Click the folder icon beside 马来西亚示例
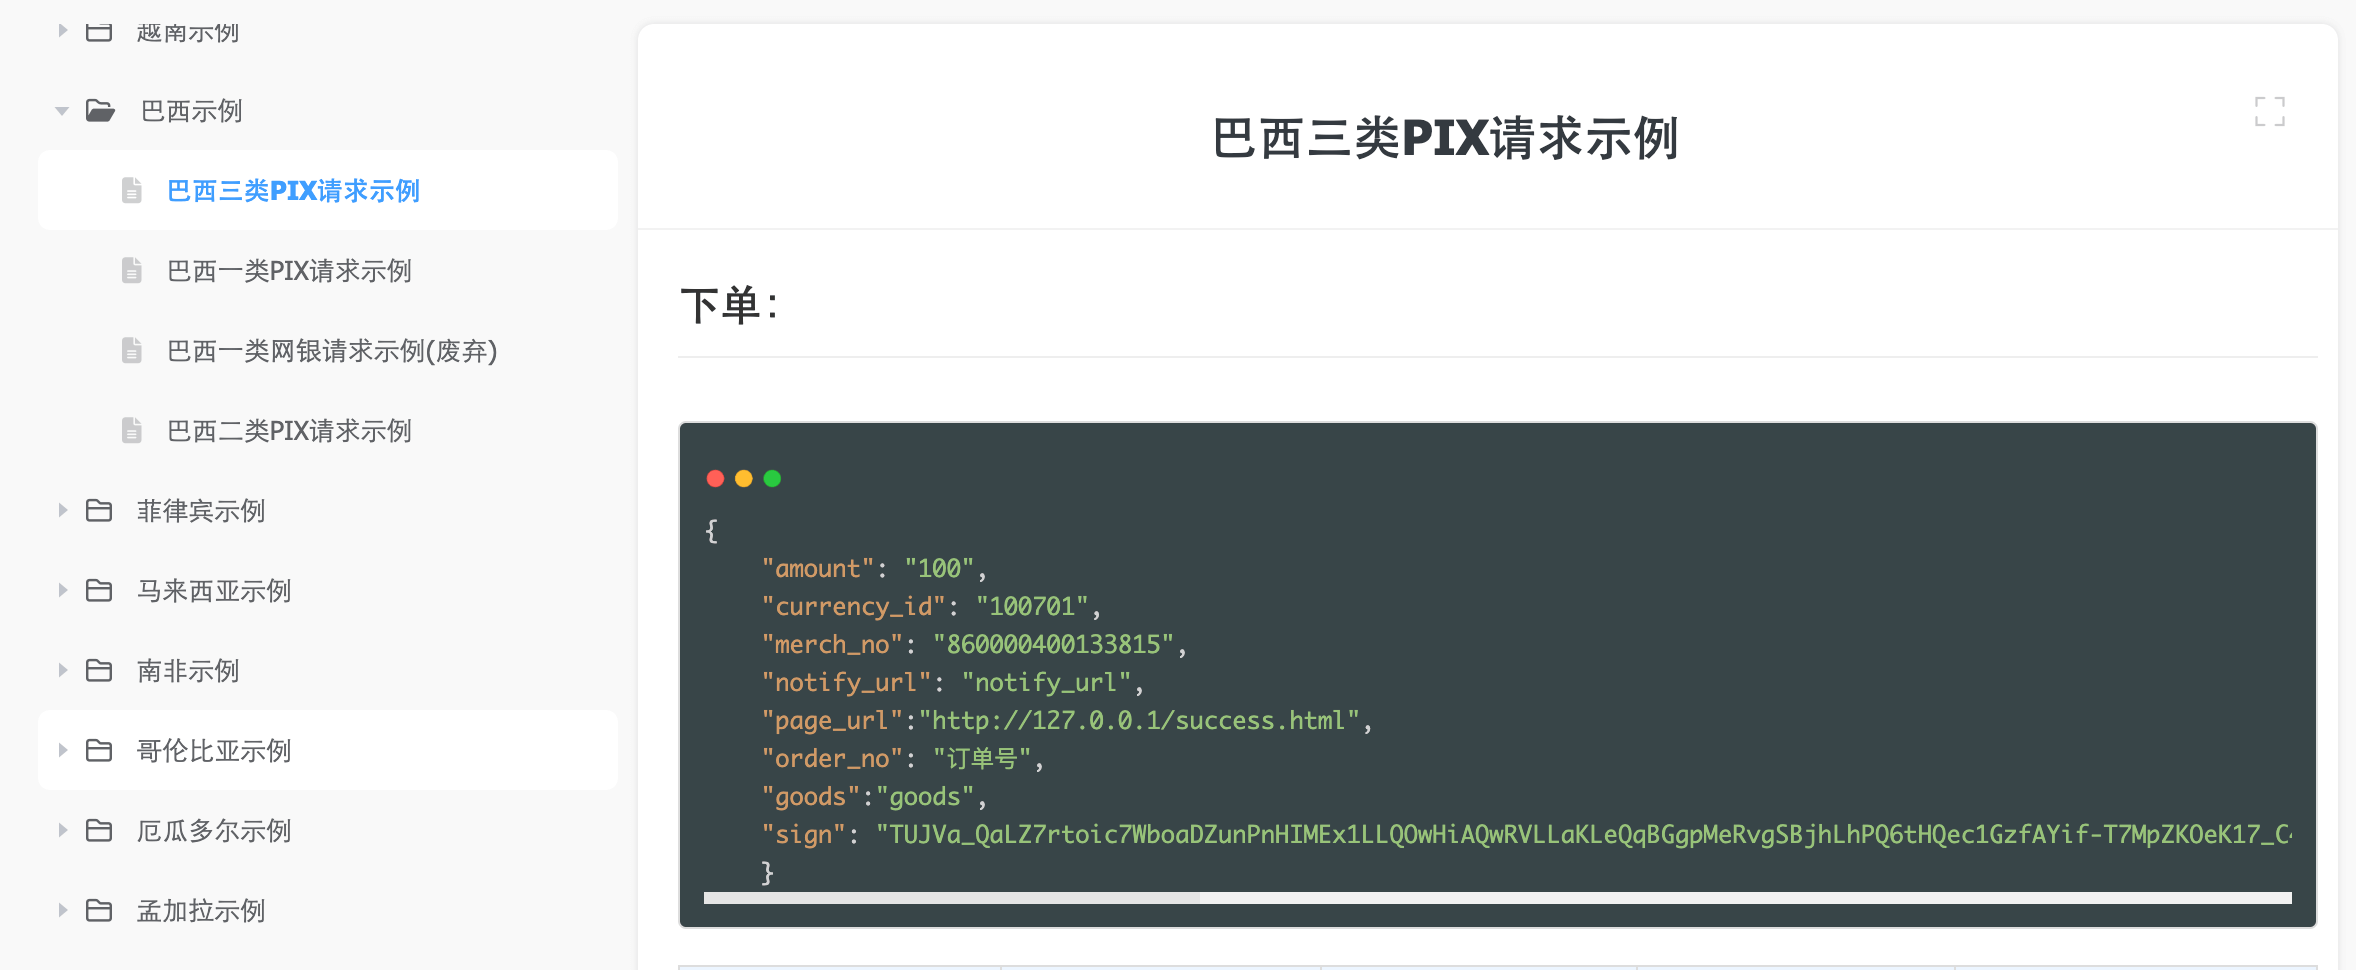This screenshot has height=970, width=2356. tap(99, 590)
